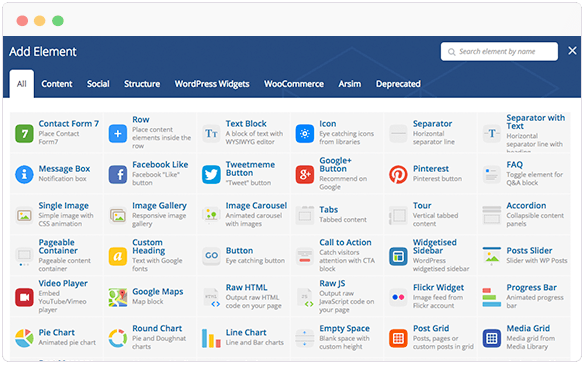Open the Deprecated tab
585x366 pixels.
click(398, 84)
